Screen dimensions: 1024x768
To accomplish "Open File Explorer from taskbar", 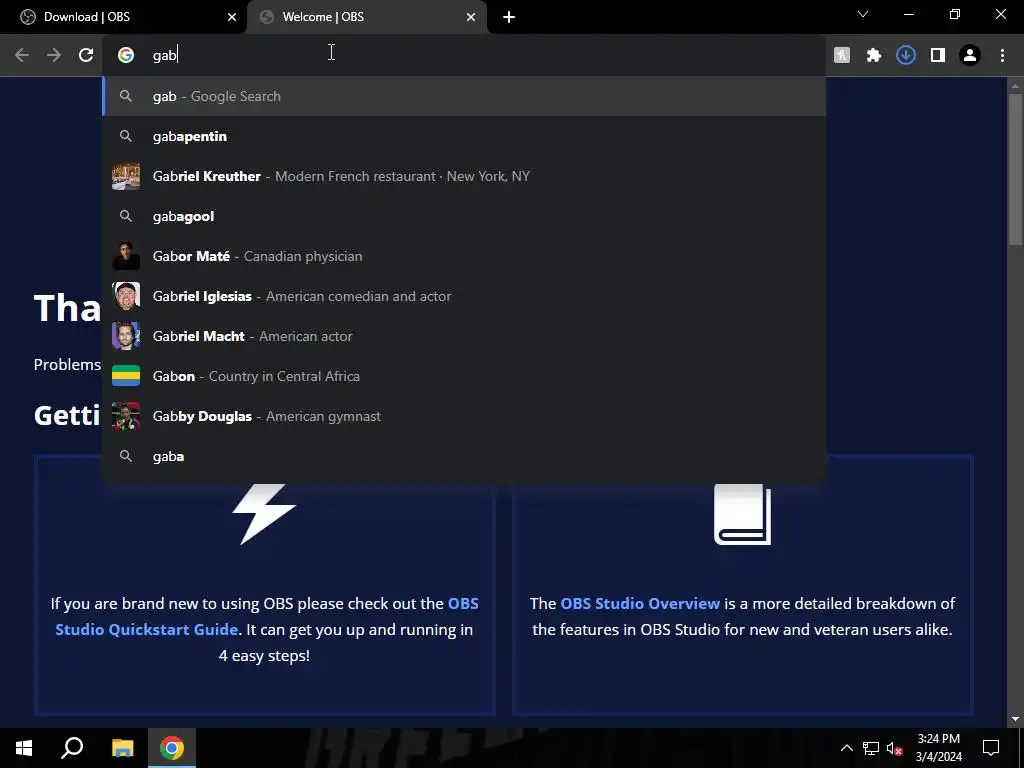I will click(x=122, y=748).
